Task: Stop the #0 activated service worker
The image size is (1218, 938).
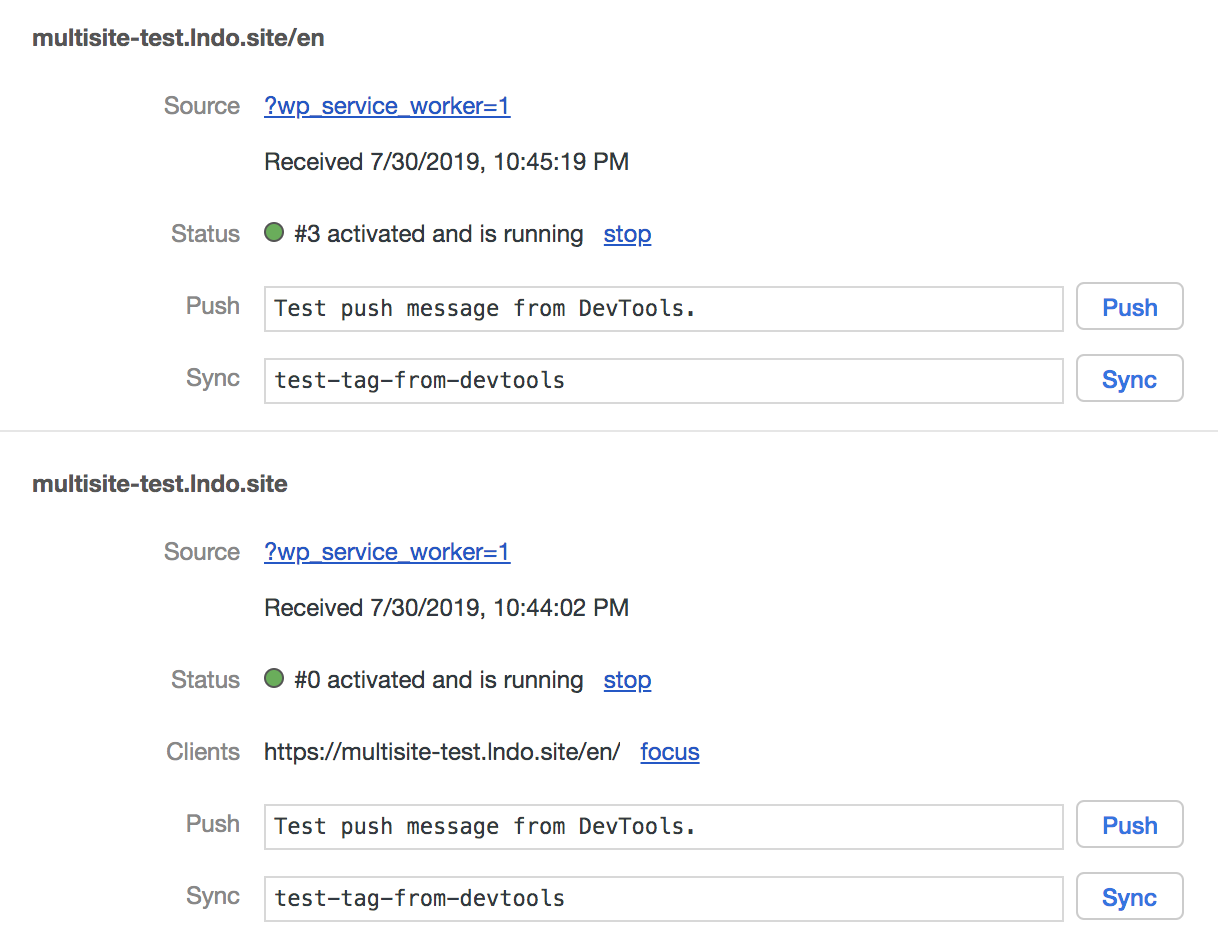Action: (x=627, y=680)
